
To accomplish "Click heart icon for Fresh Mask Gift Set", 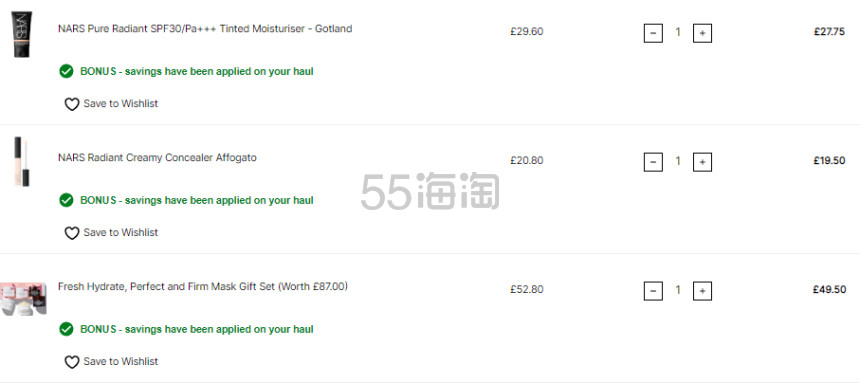I will point(72,362).
